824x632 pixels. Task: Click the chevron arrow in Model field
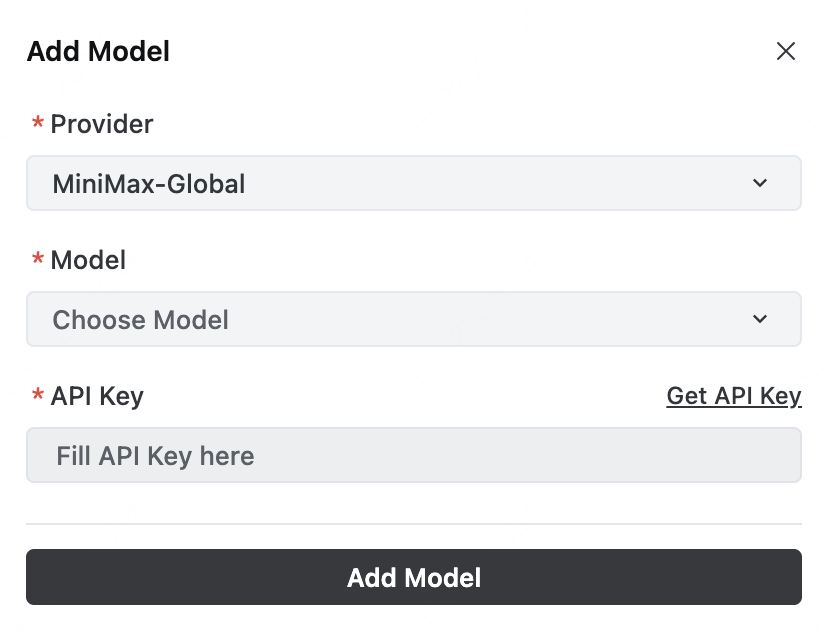coord(760,319)
